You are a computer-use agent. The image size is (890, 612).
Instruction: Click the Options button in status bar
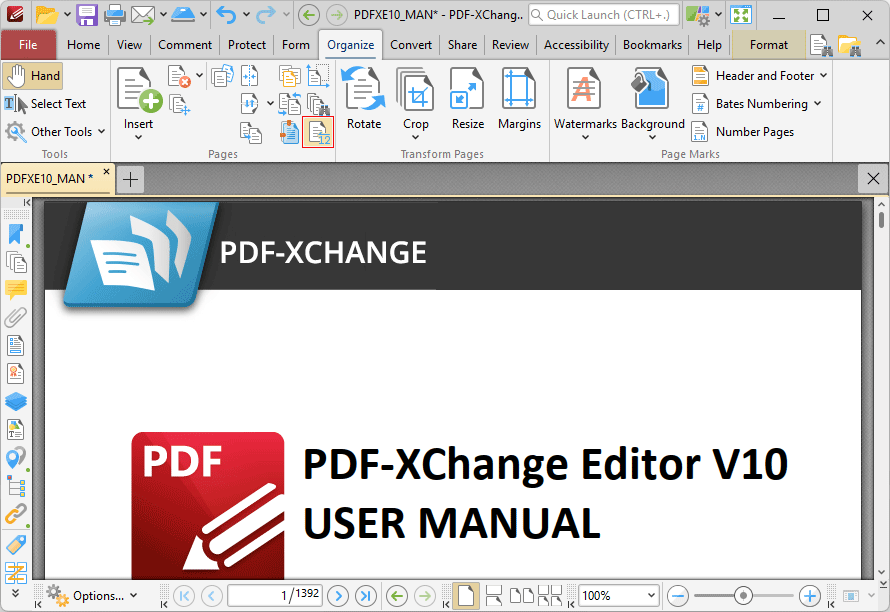91,595
